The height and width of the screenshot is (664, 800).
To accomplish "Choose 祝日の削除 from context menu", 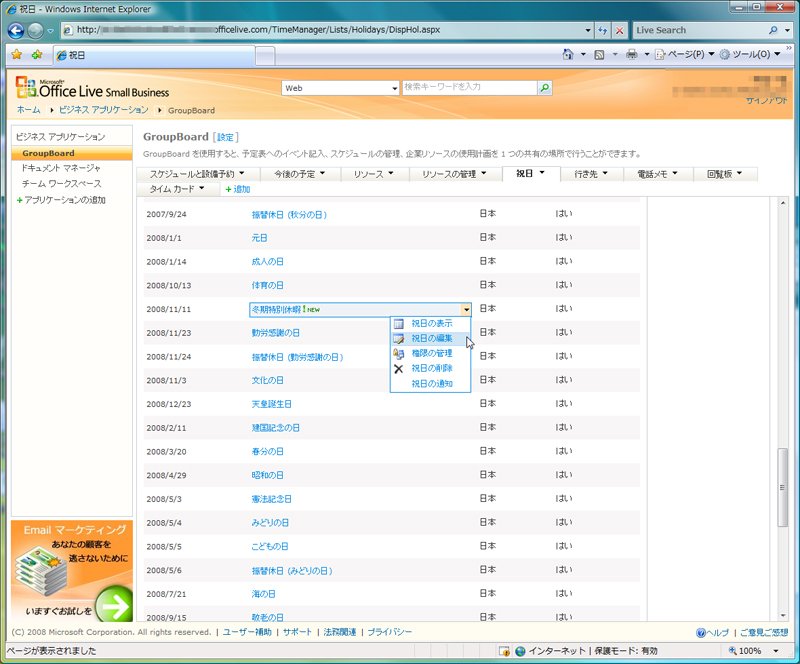I will pyautogui.click(x=432, y=368).
